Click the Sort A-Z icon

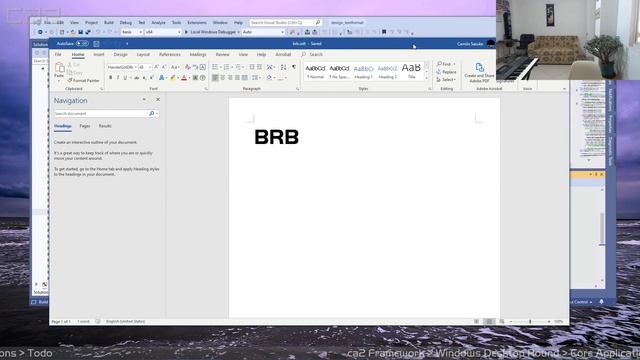[283, 67]
